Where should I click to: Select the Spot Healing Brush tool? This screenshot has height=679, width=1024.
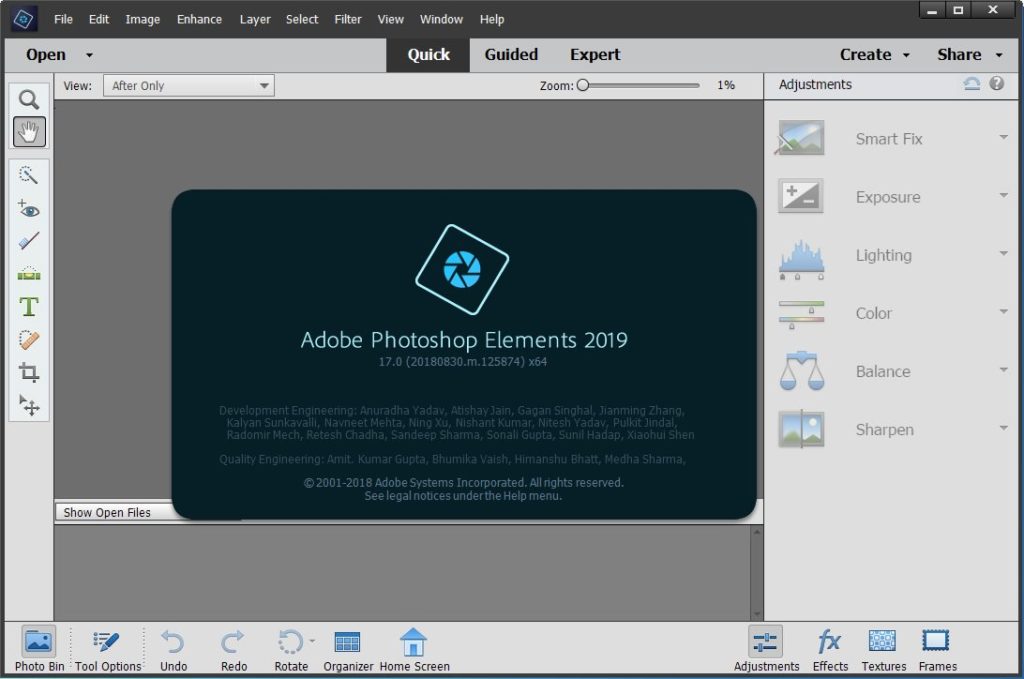click(x=28, y=339)
